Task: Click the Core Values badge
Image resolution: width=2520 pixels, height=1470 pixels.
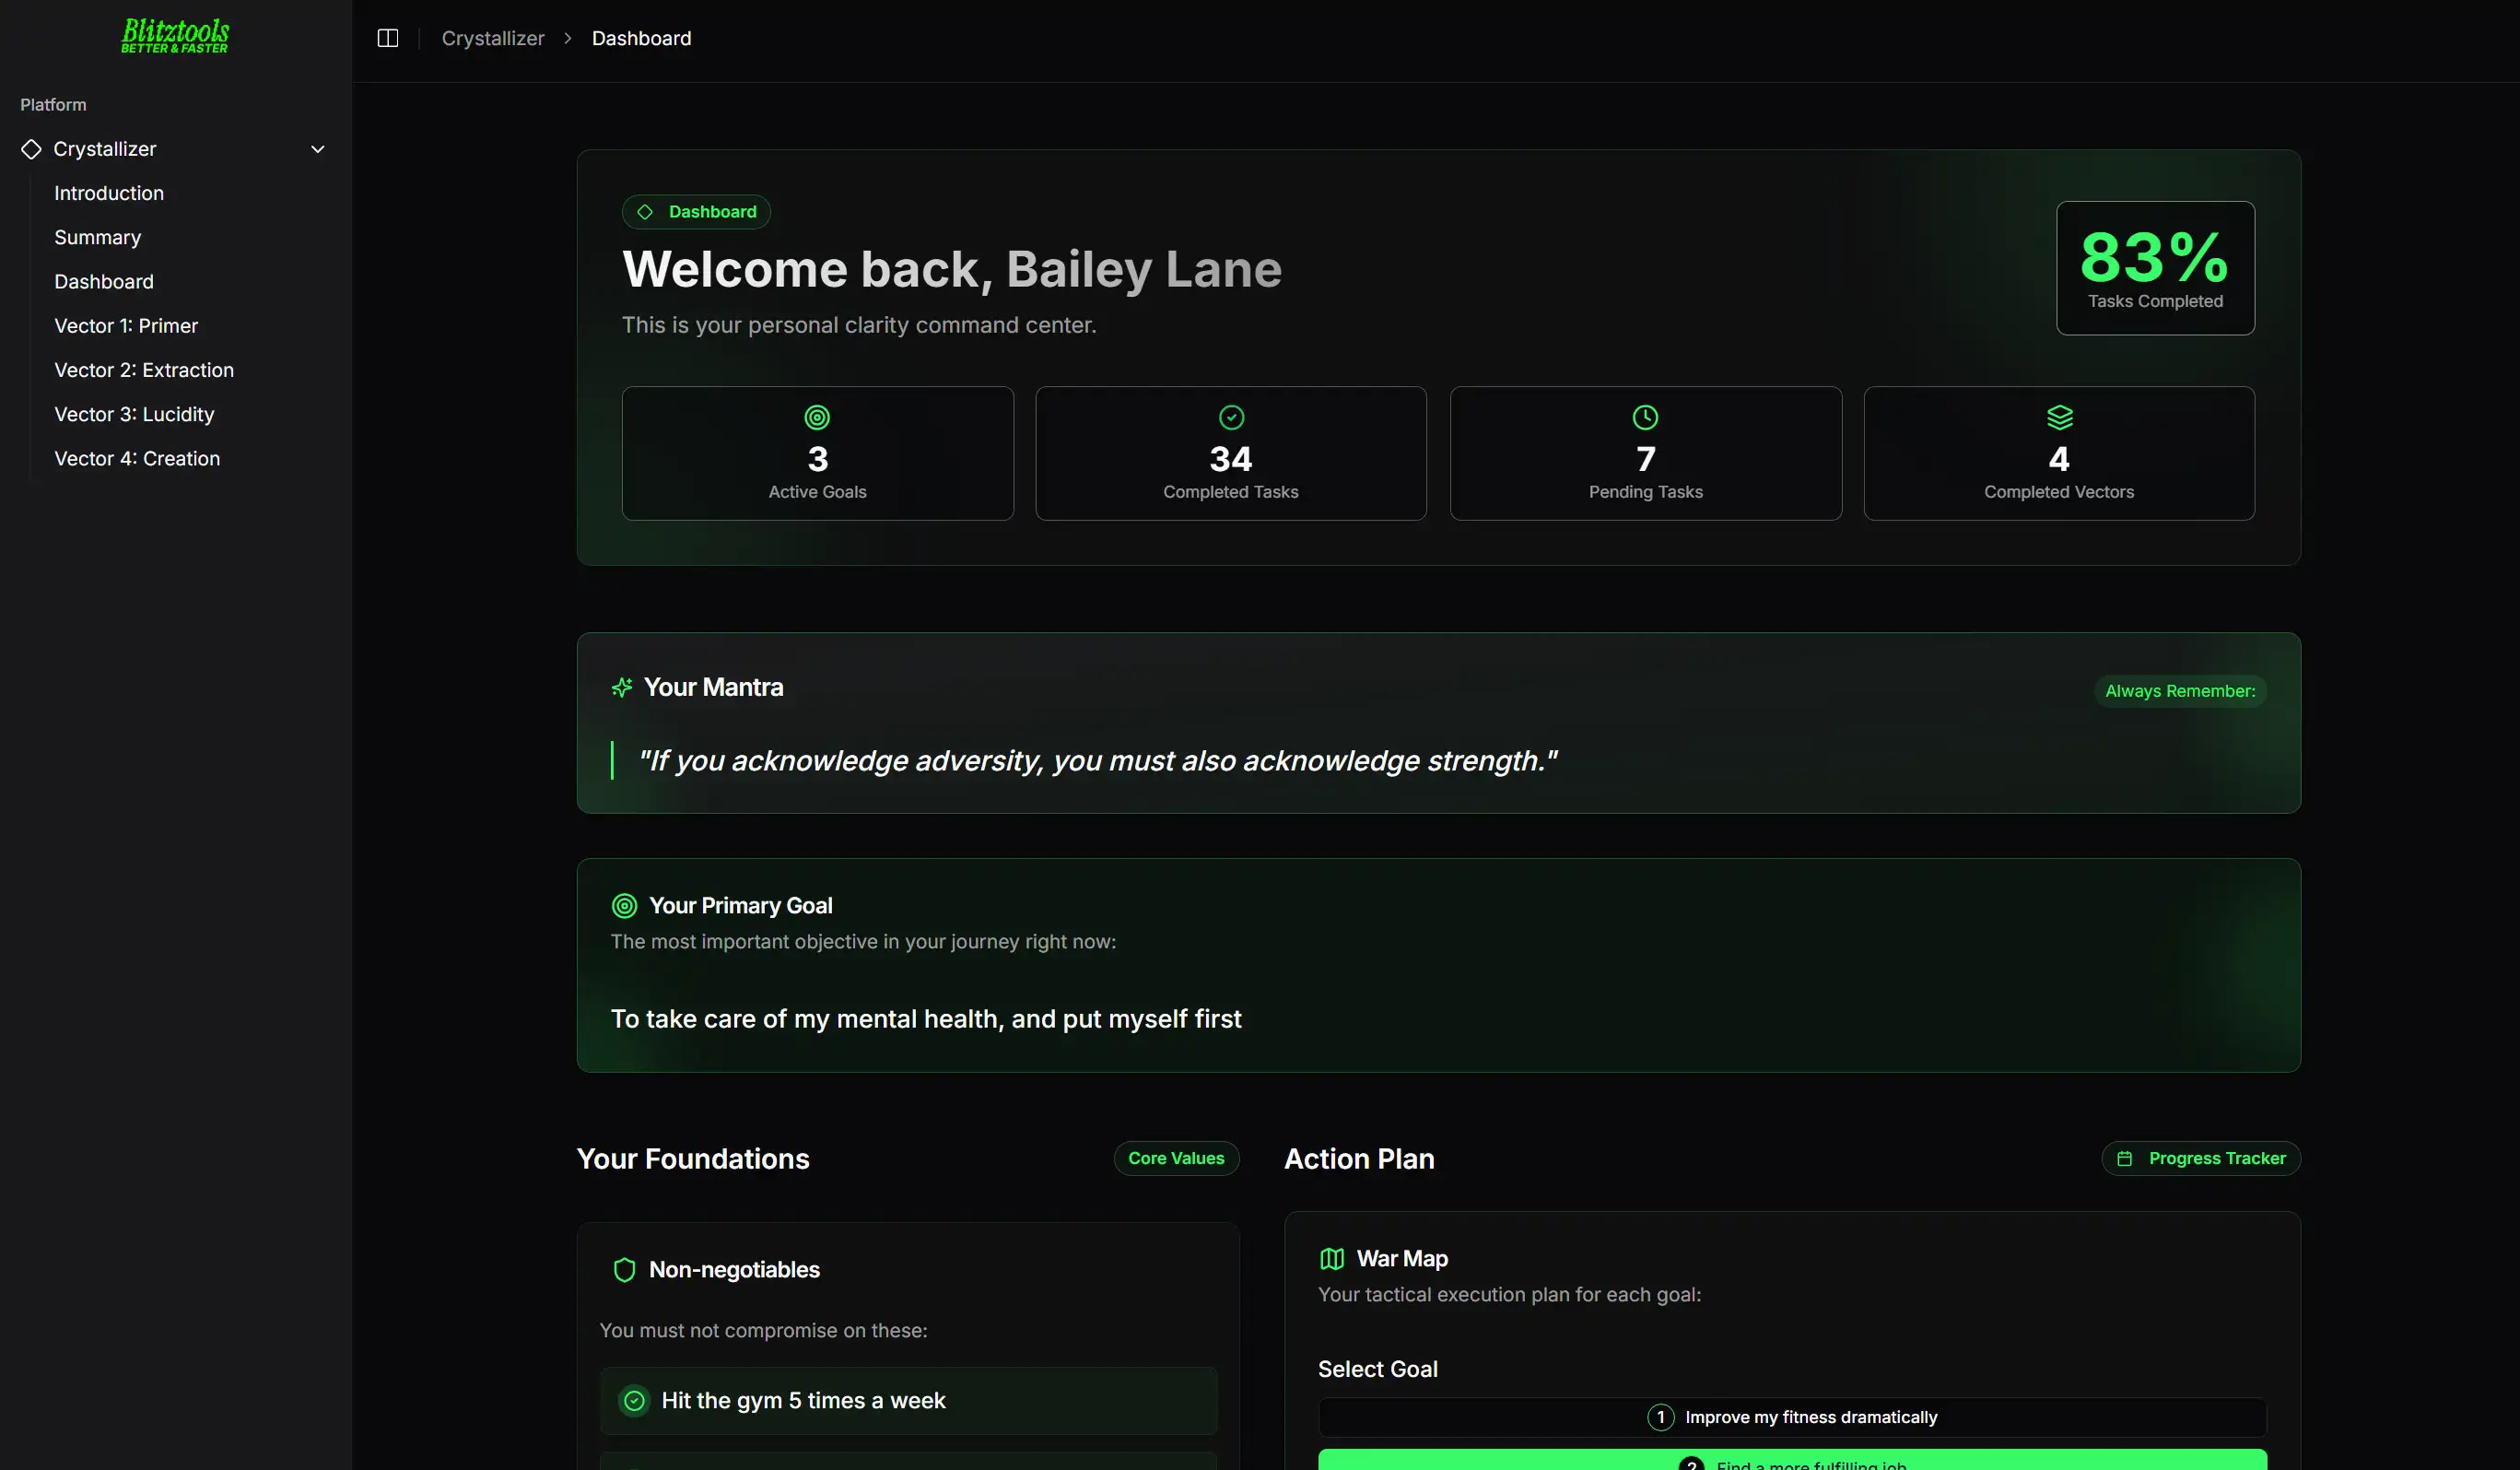Action: pos(1176,1158)
